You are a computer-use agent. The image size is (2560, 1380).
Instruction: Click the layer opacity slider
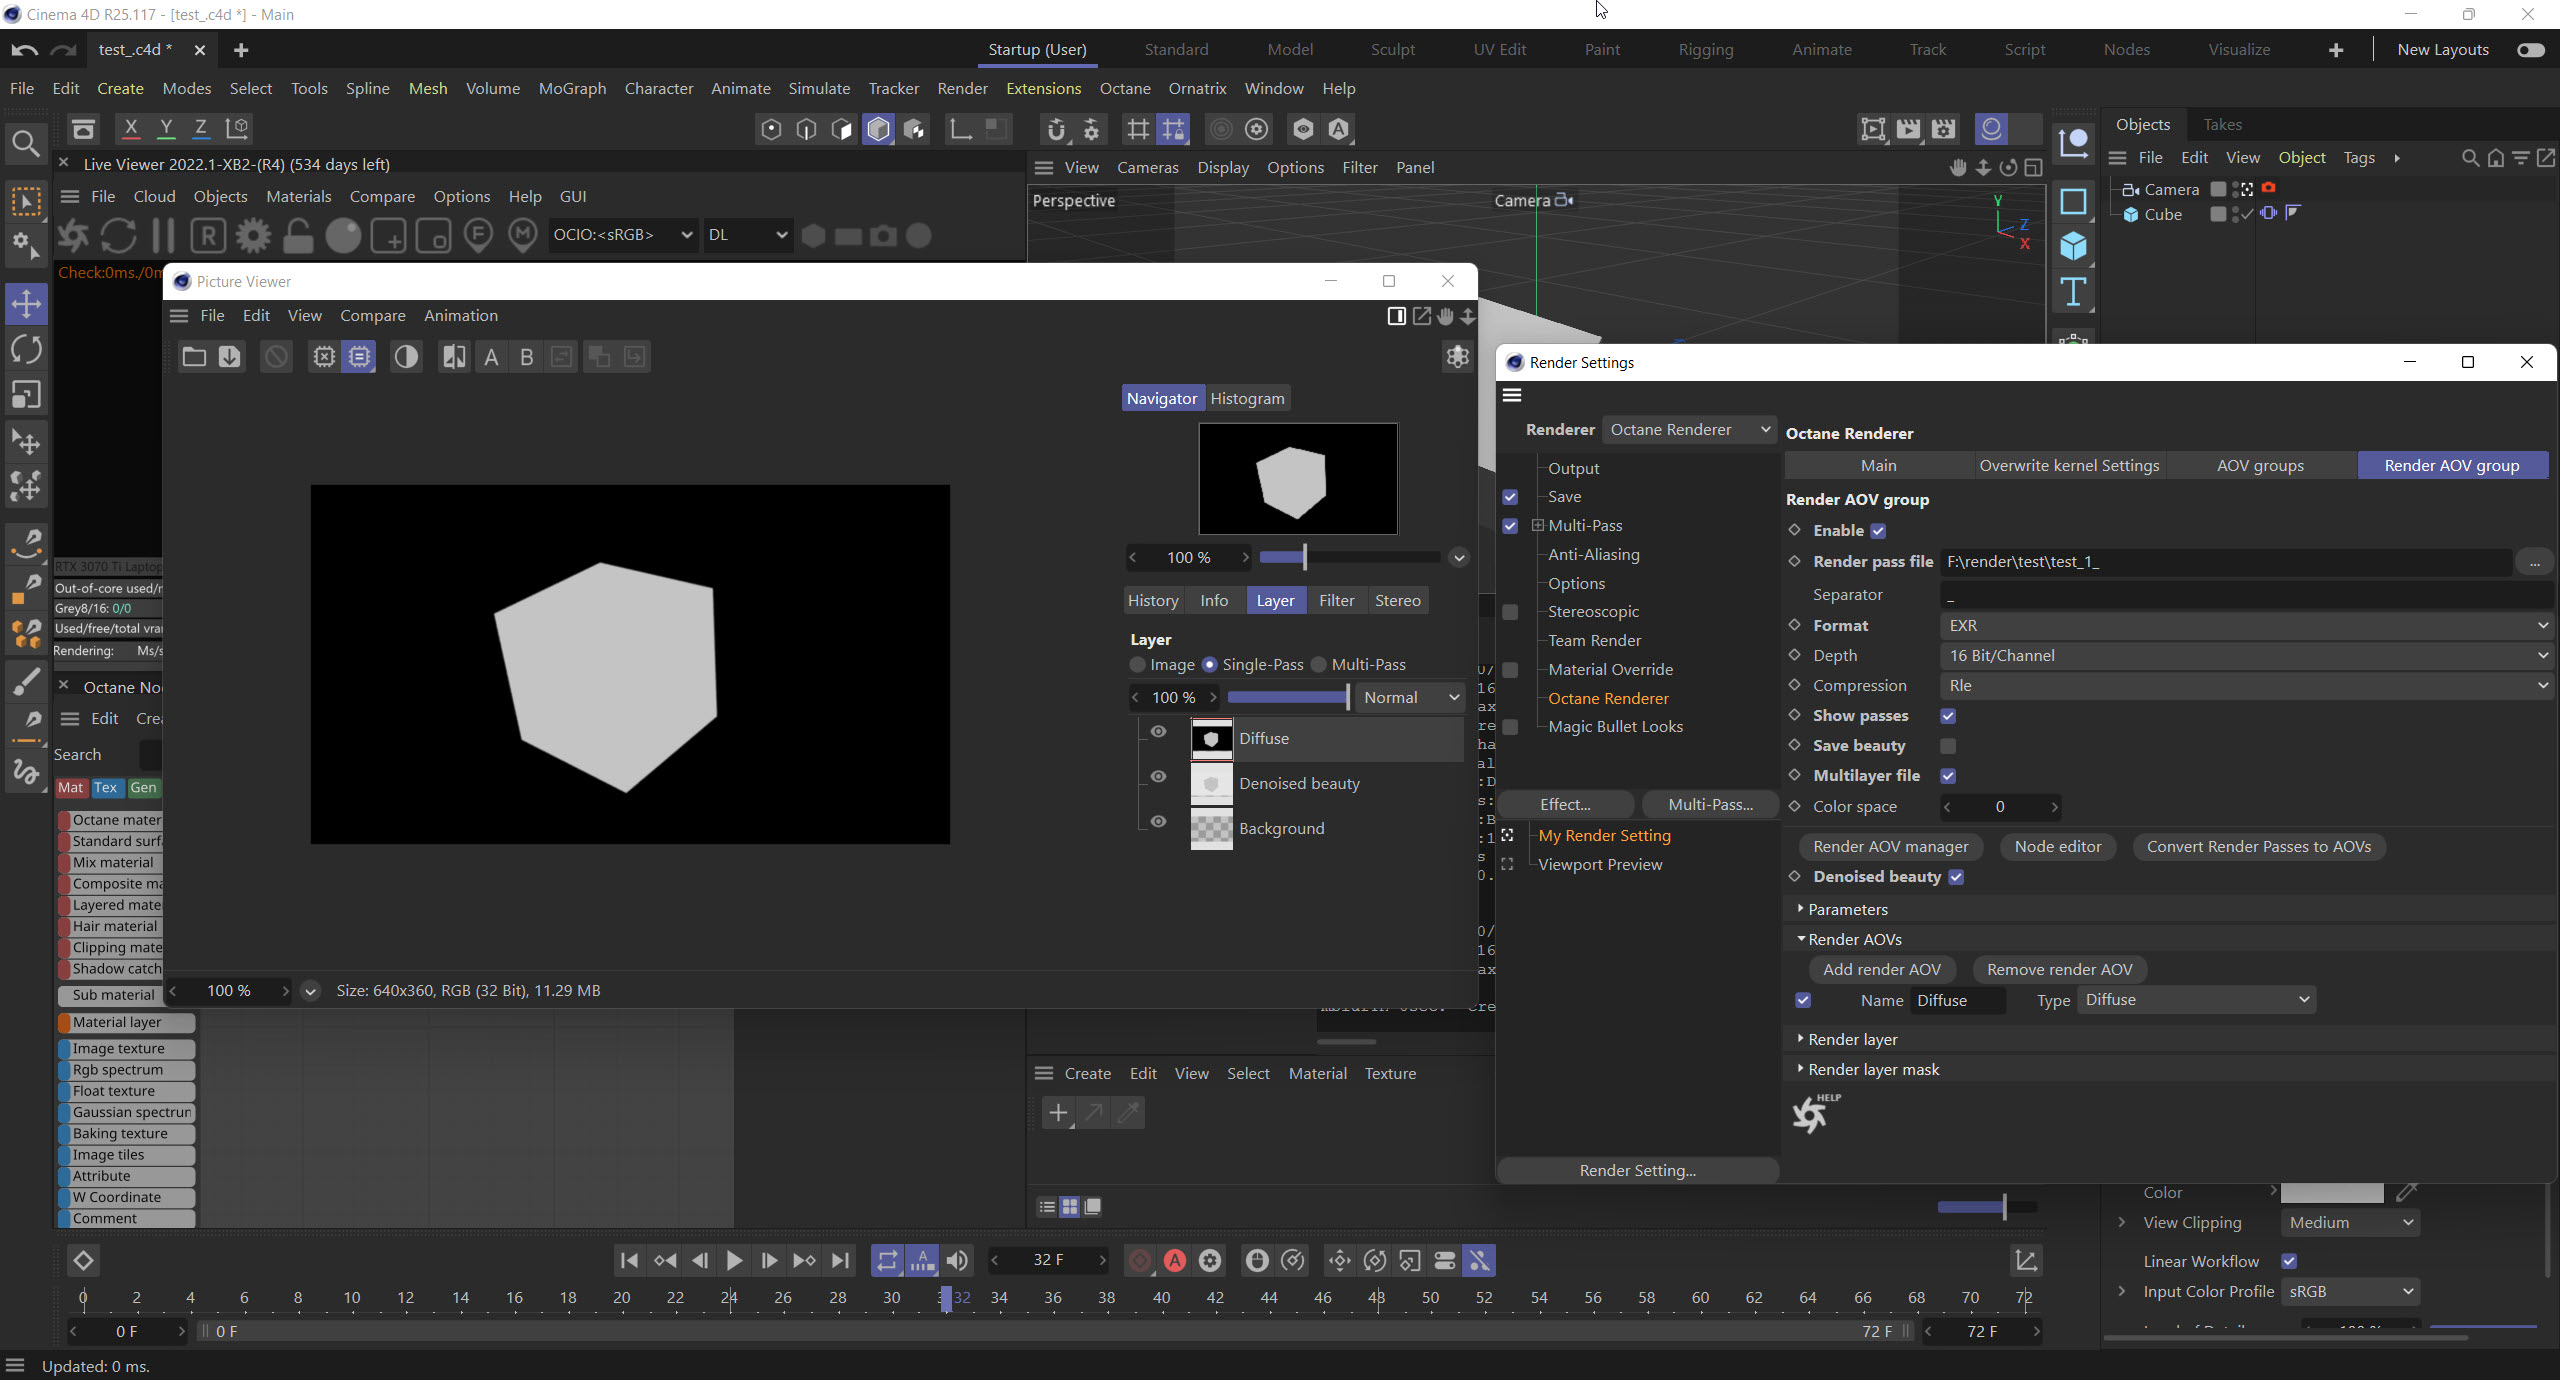click(x=1287, y=698)
